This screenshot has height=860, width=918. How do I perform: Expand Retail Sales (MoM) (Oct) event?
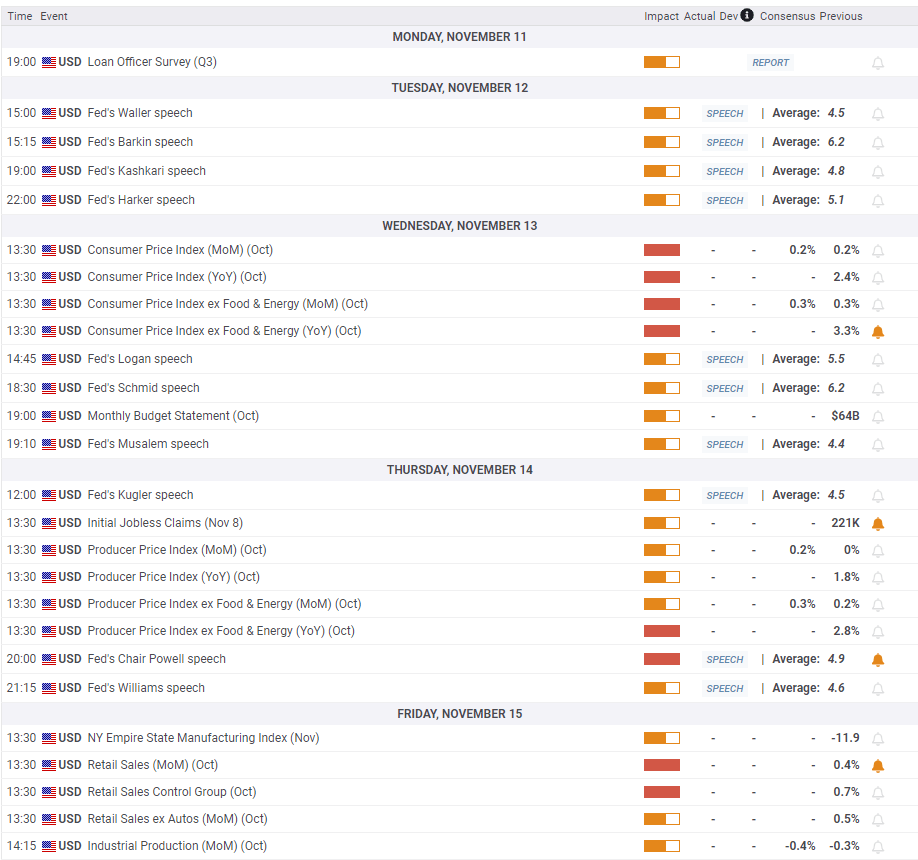tap(152, 765)
